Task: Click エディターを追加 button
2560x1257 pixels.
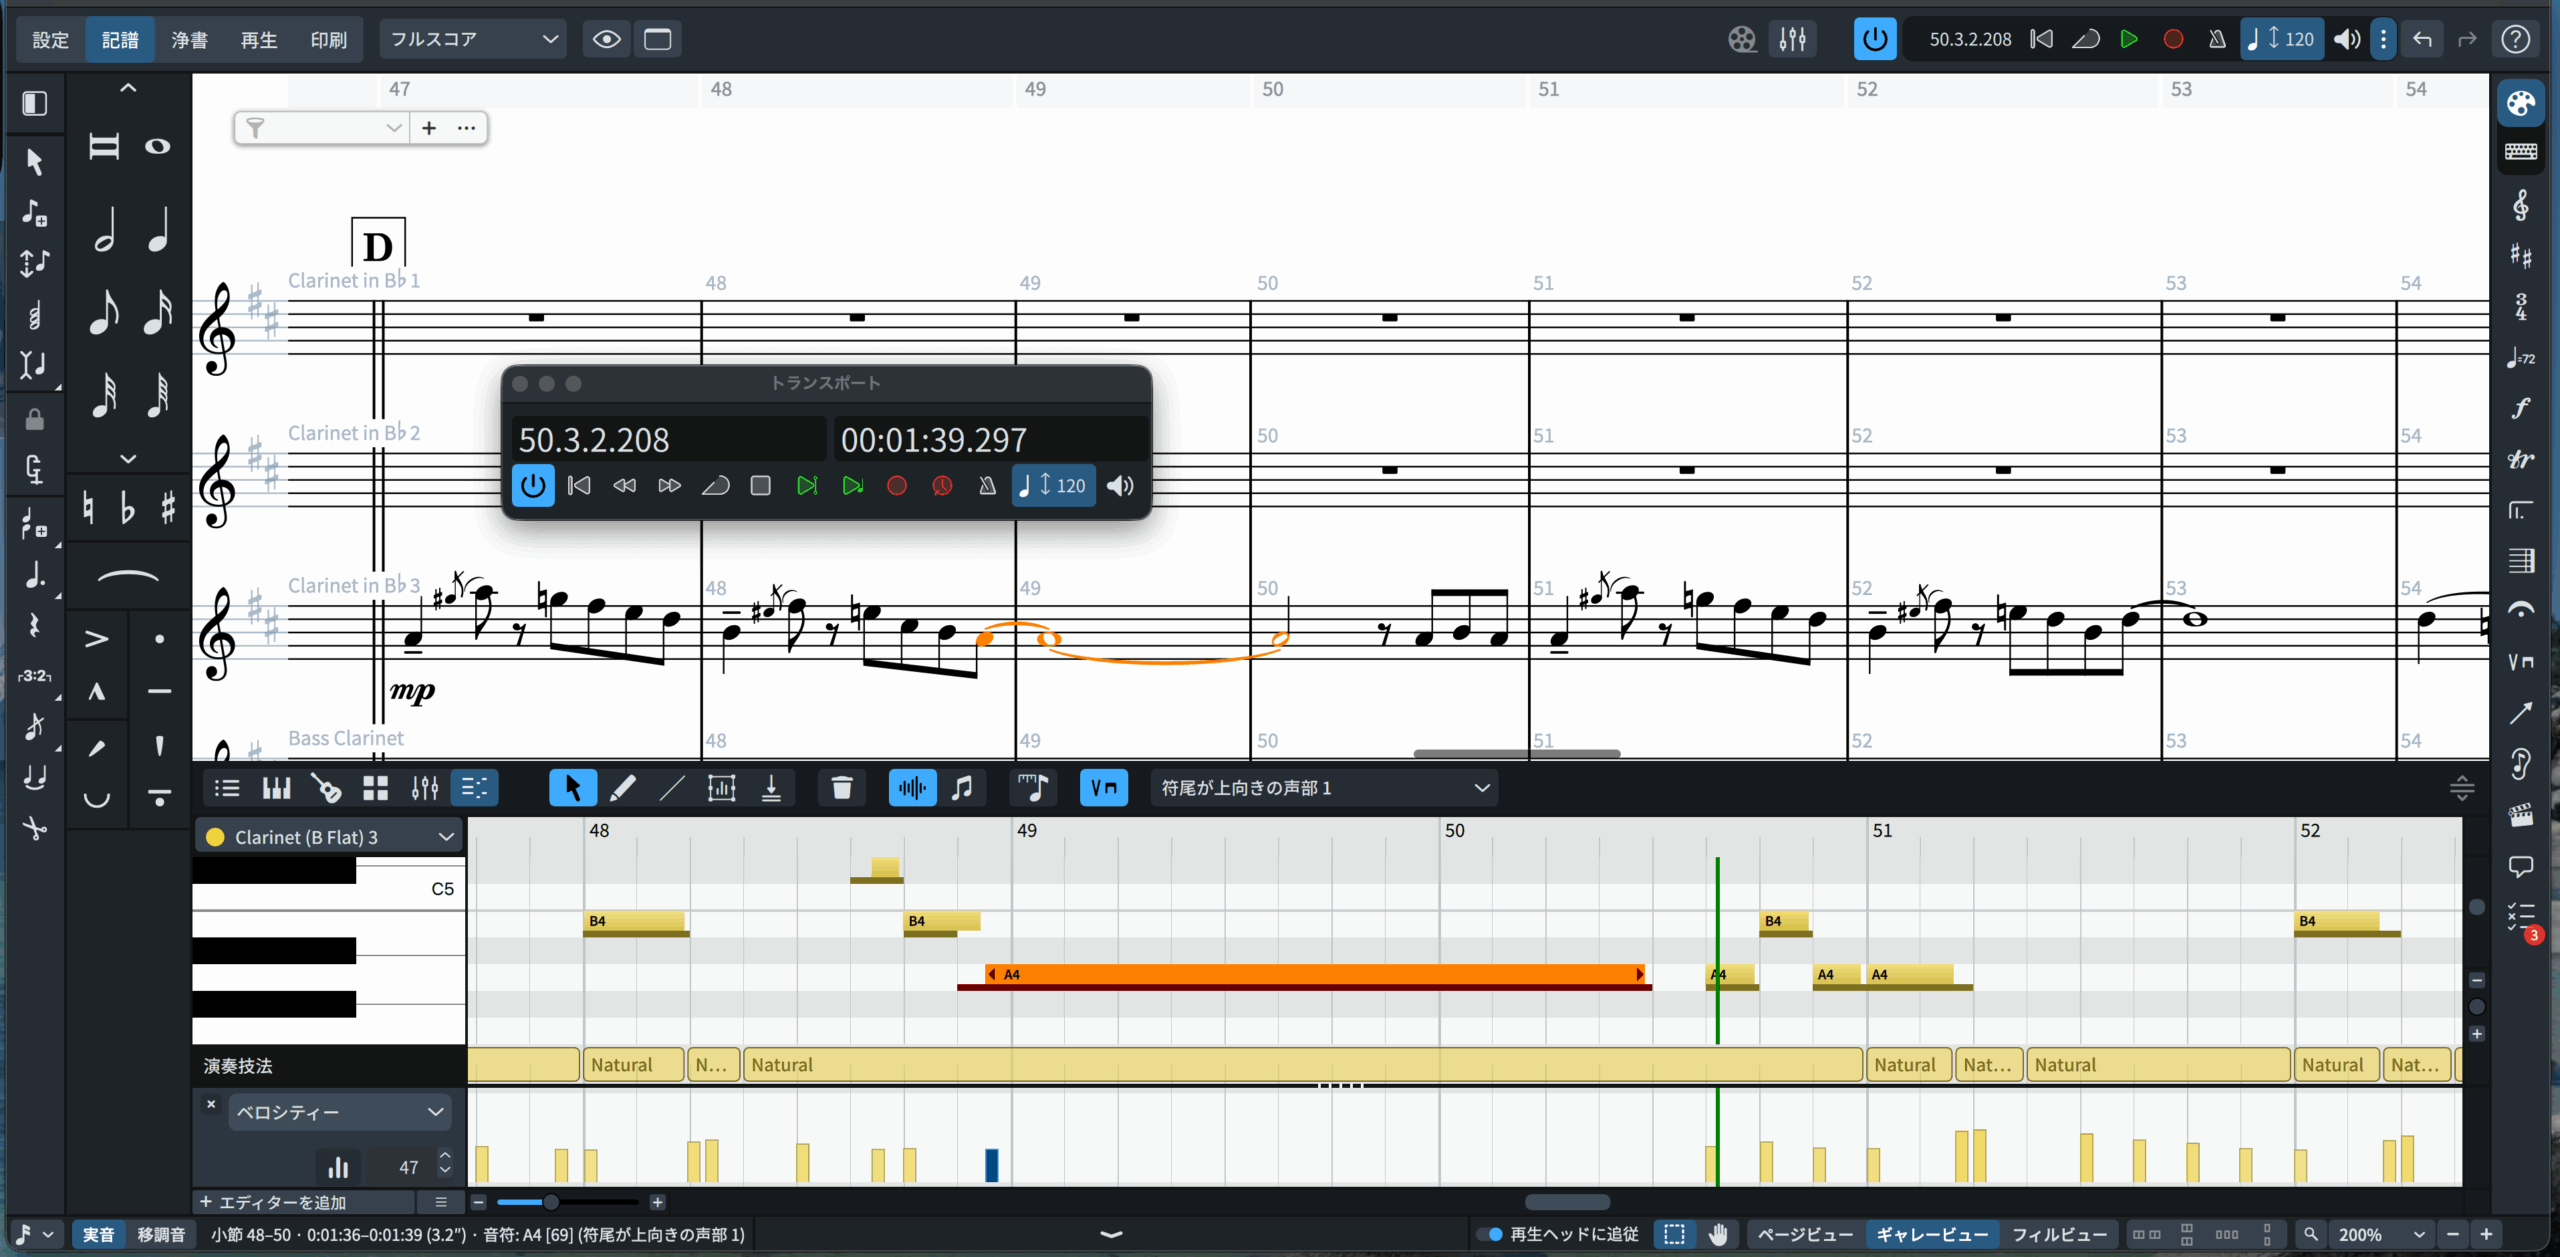Action: pyautogui.click(x=273, y=1202)
